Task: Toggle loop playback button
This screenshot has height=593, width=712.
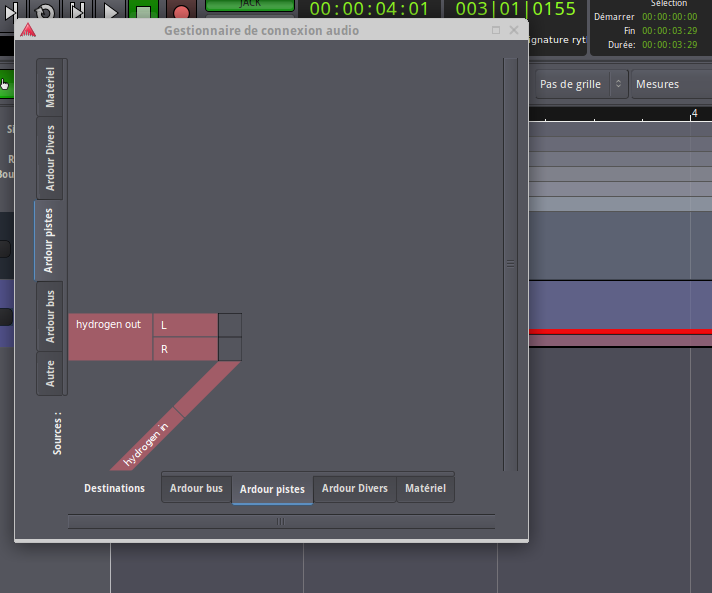Action: 44,11
